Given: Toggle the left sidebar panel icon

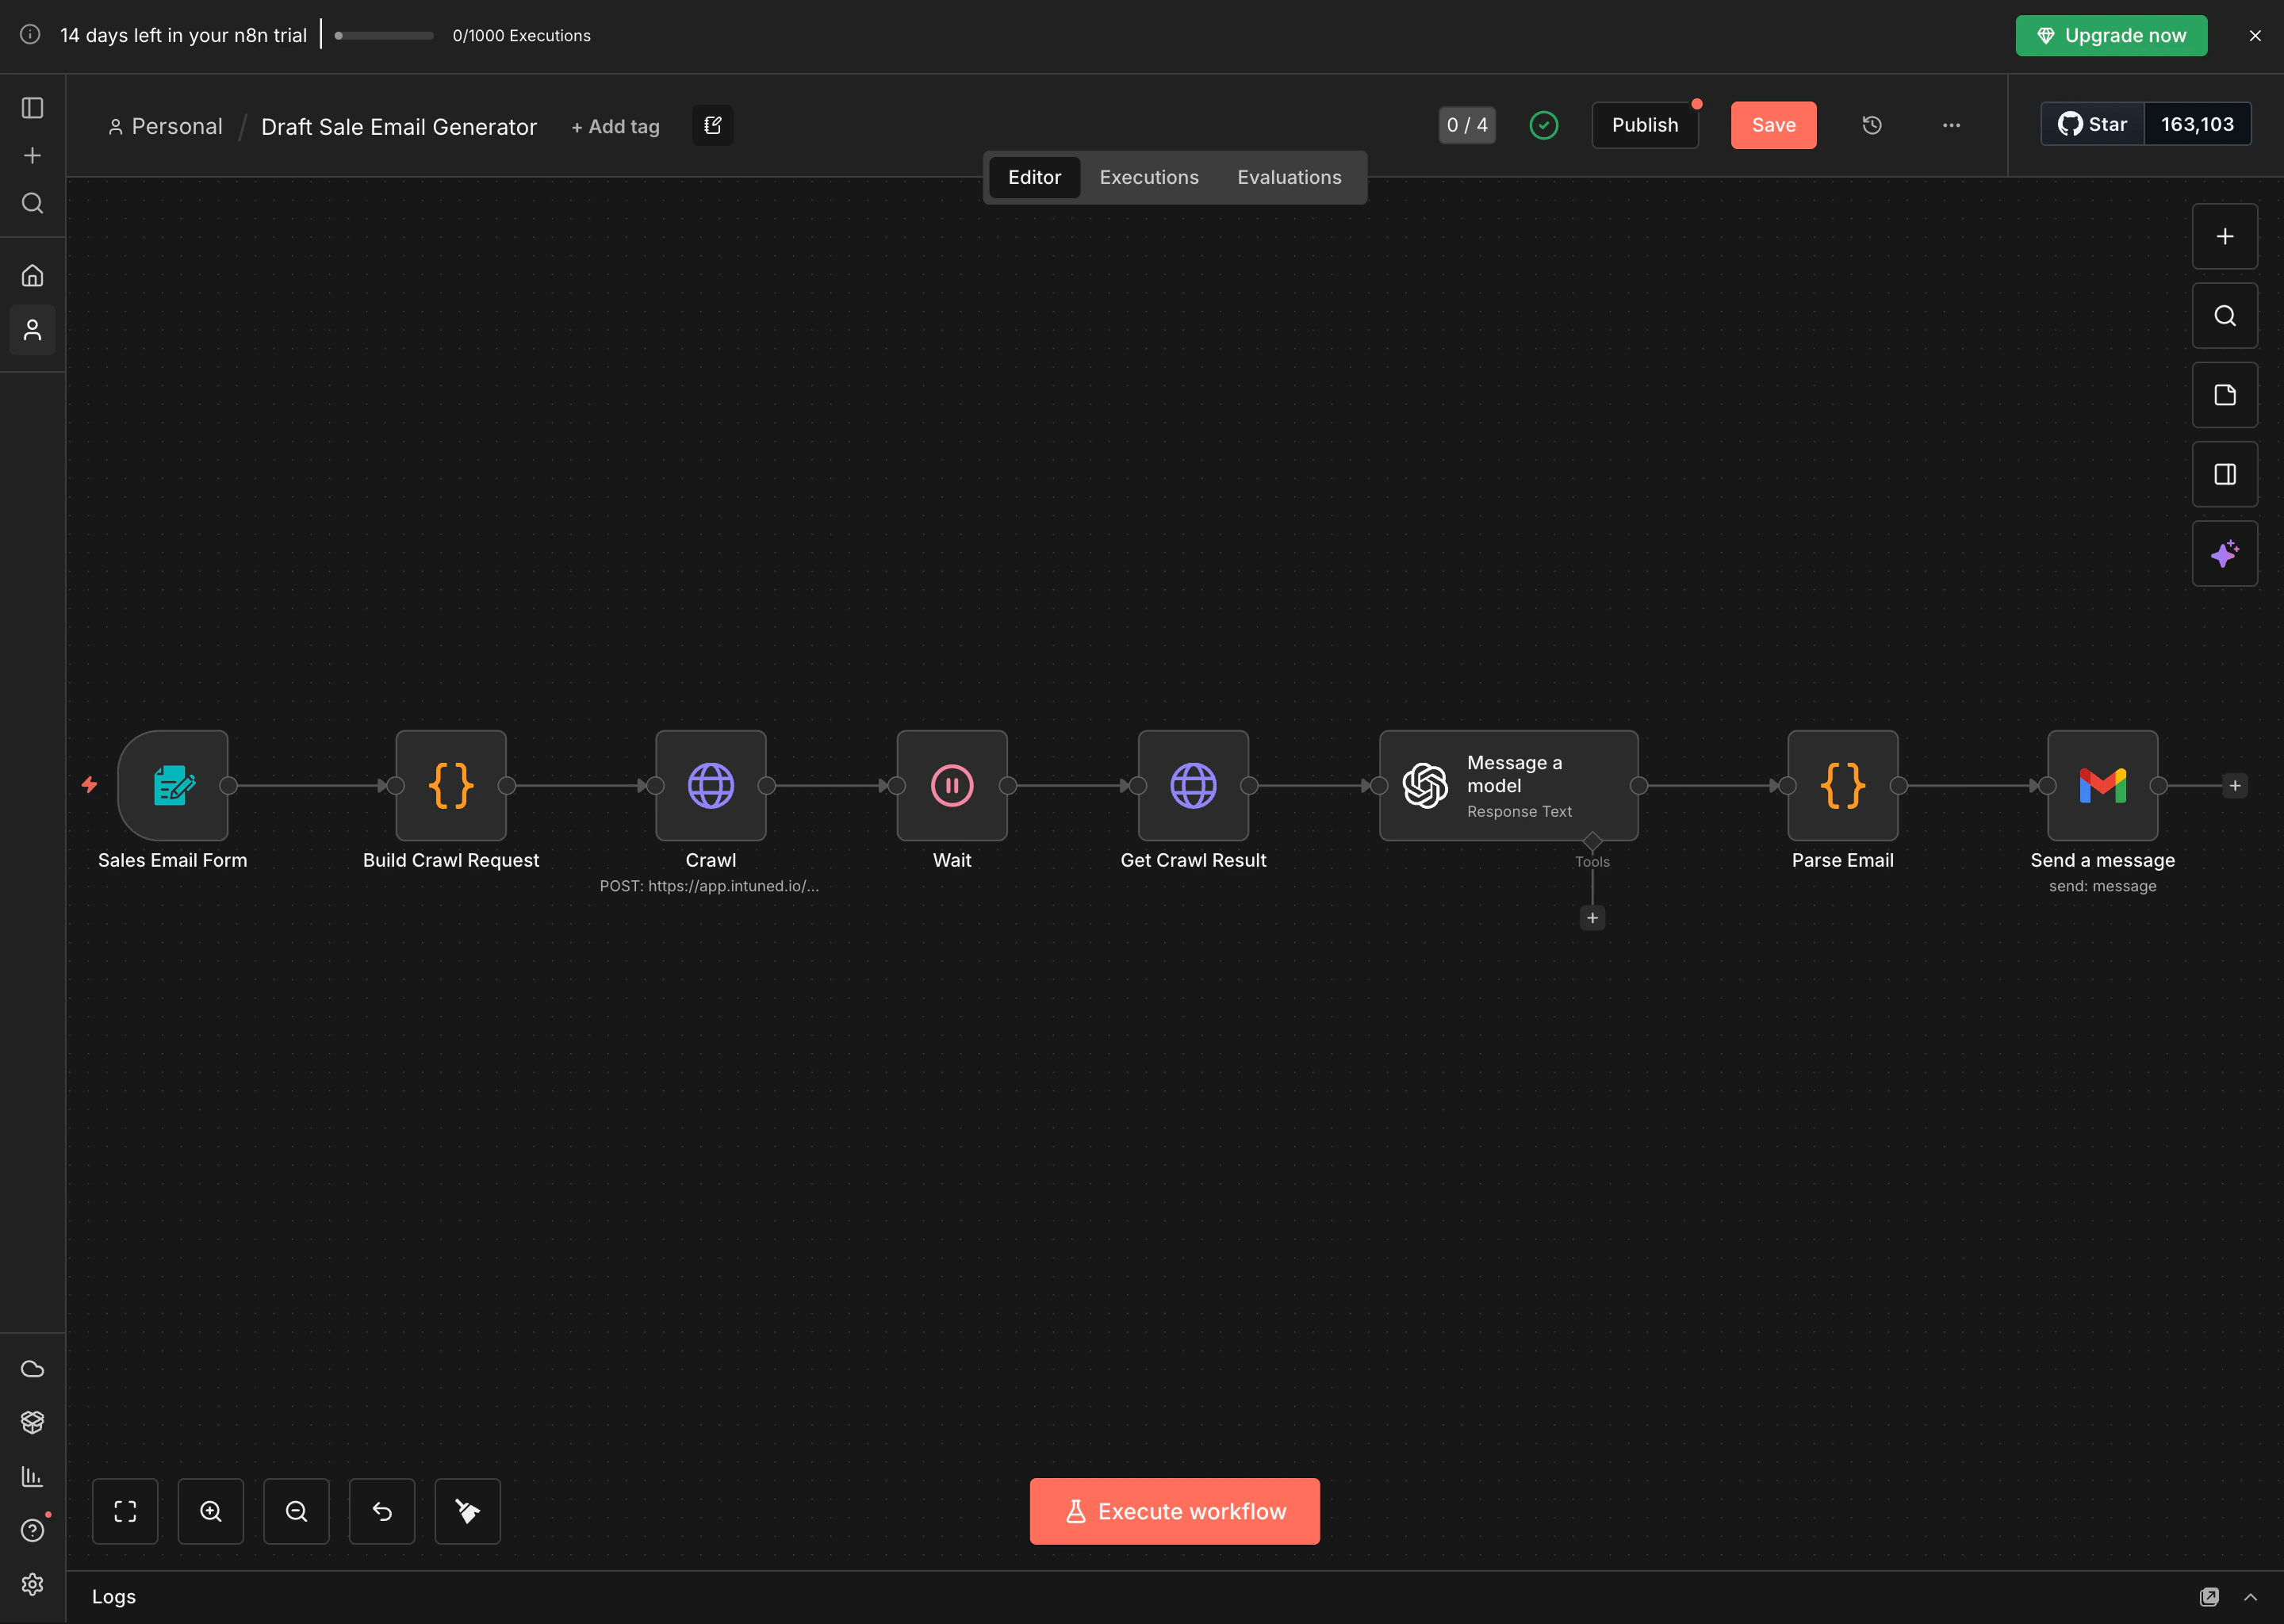Looking at the screenshot, I should (x=32, y=107).
